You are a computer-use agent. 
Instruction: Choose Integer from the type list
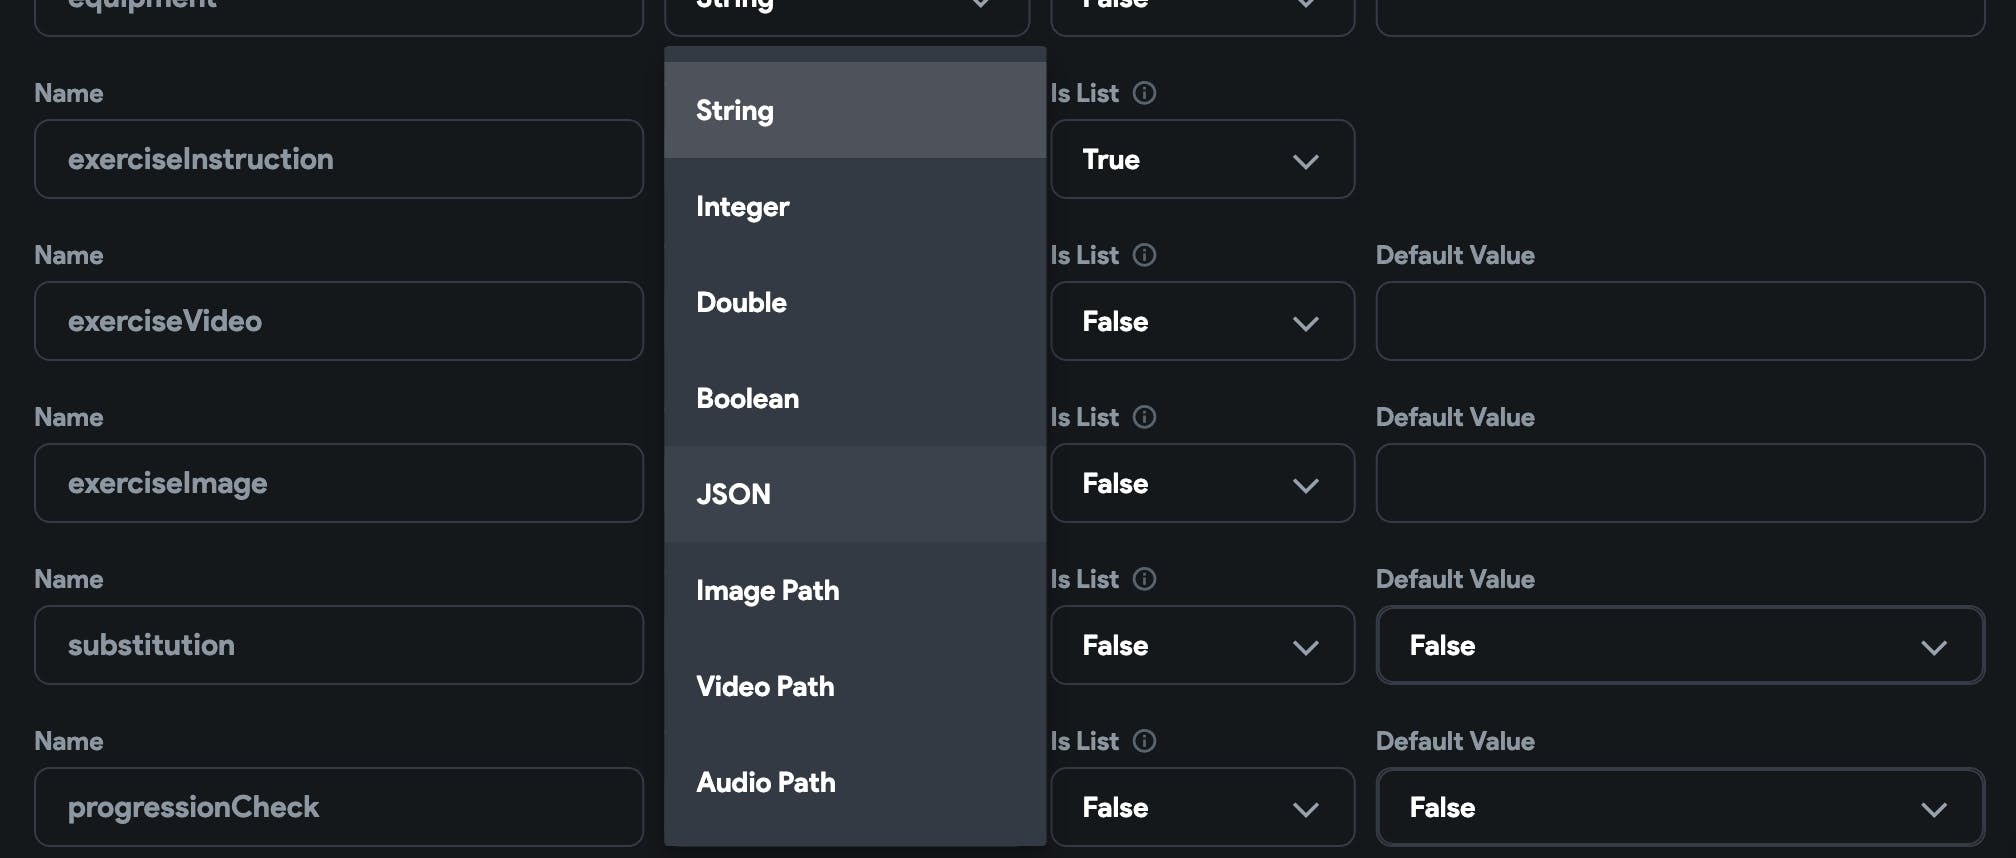pos(855,206)
